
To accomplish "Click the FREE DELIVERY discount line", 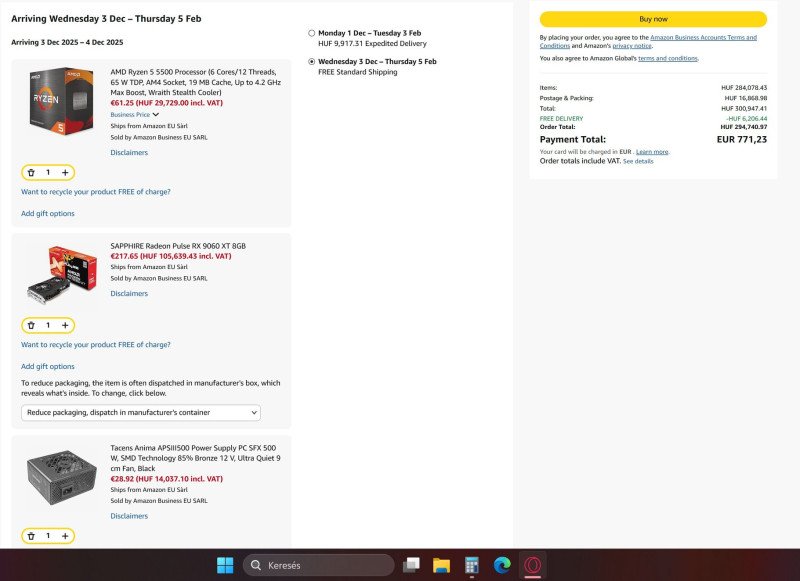I will tap(653, 118).
